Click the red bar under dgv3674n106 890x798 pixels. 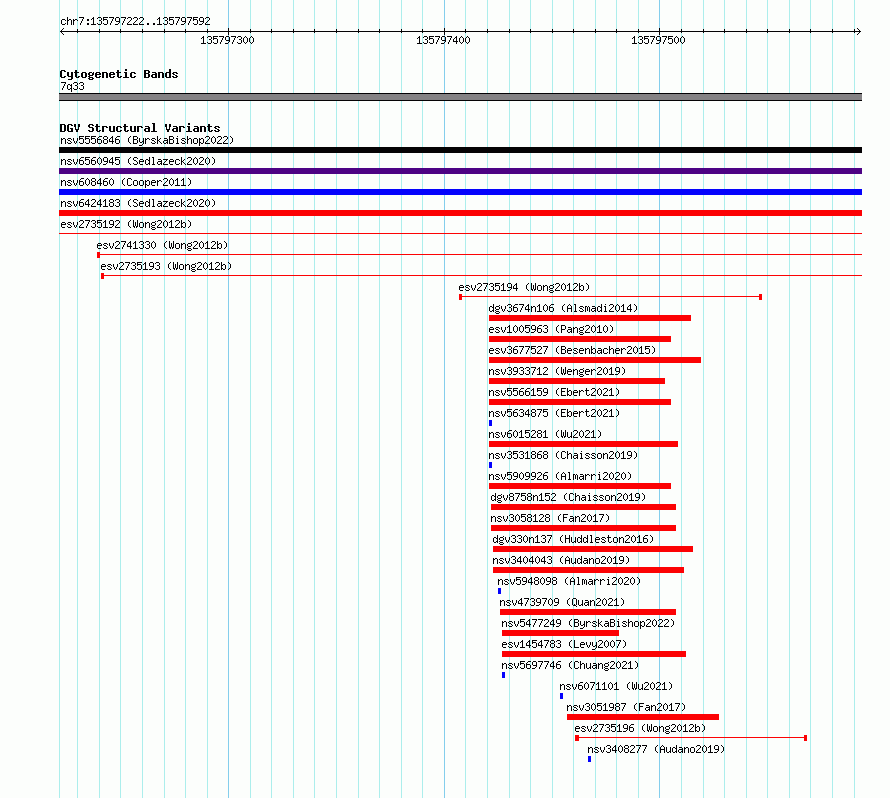(590, 318)
